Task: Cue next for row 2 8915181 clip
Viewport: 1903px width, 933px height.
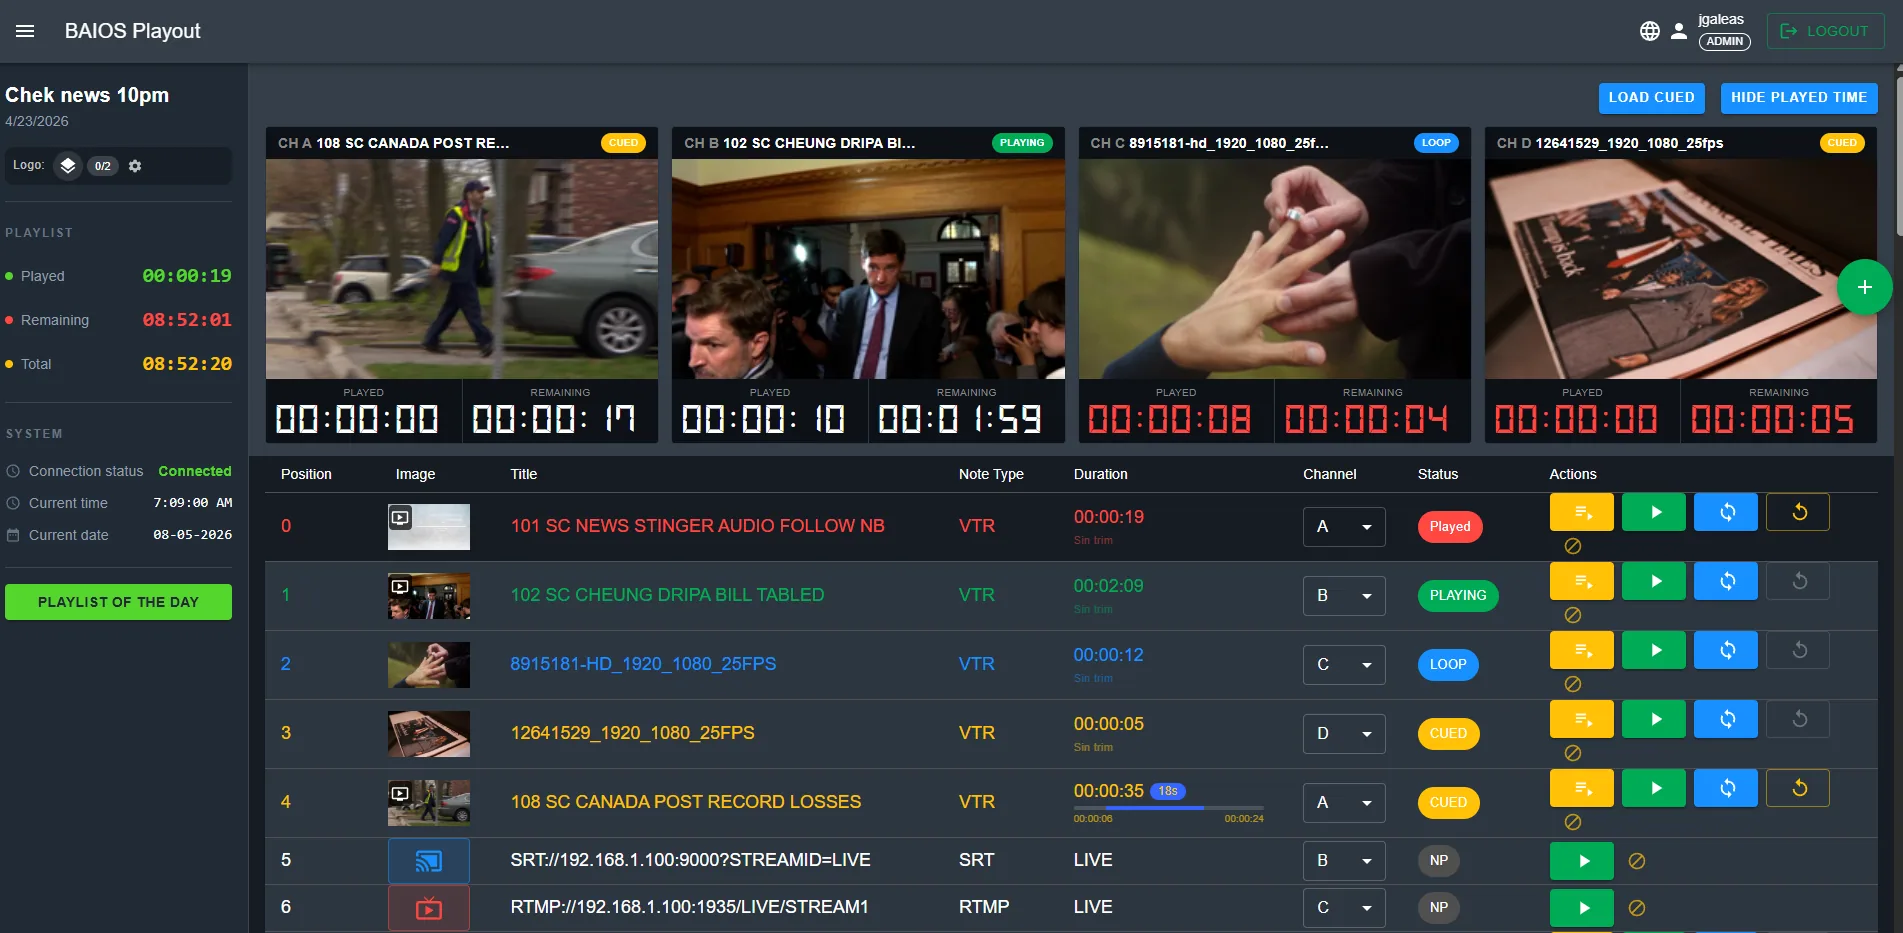Action: click(x=1582, y=650)
